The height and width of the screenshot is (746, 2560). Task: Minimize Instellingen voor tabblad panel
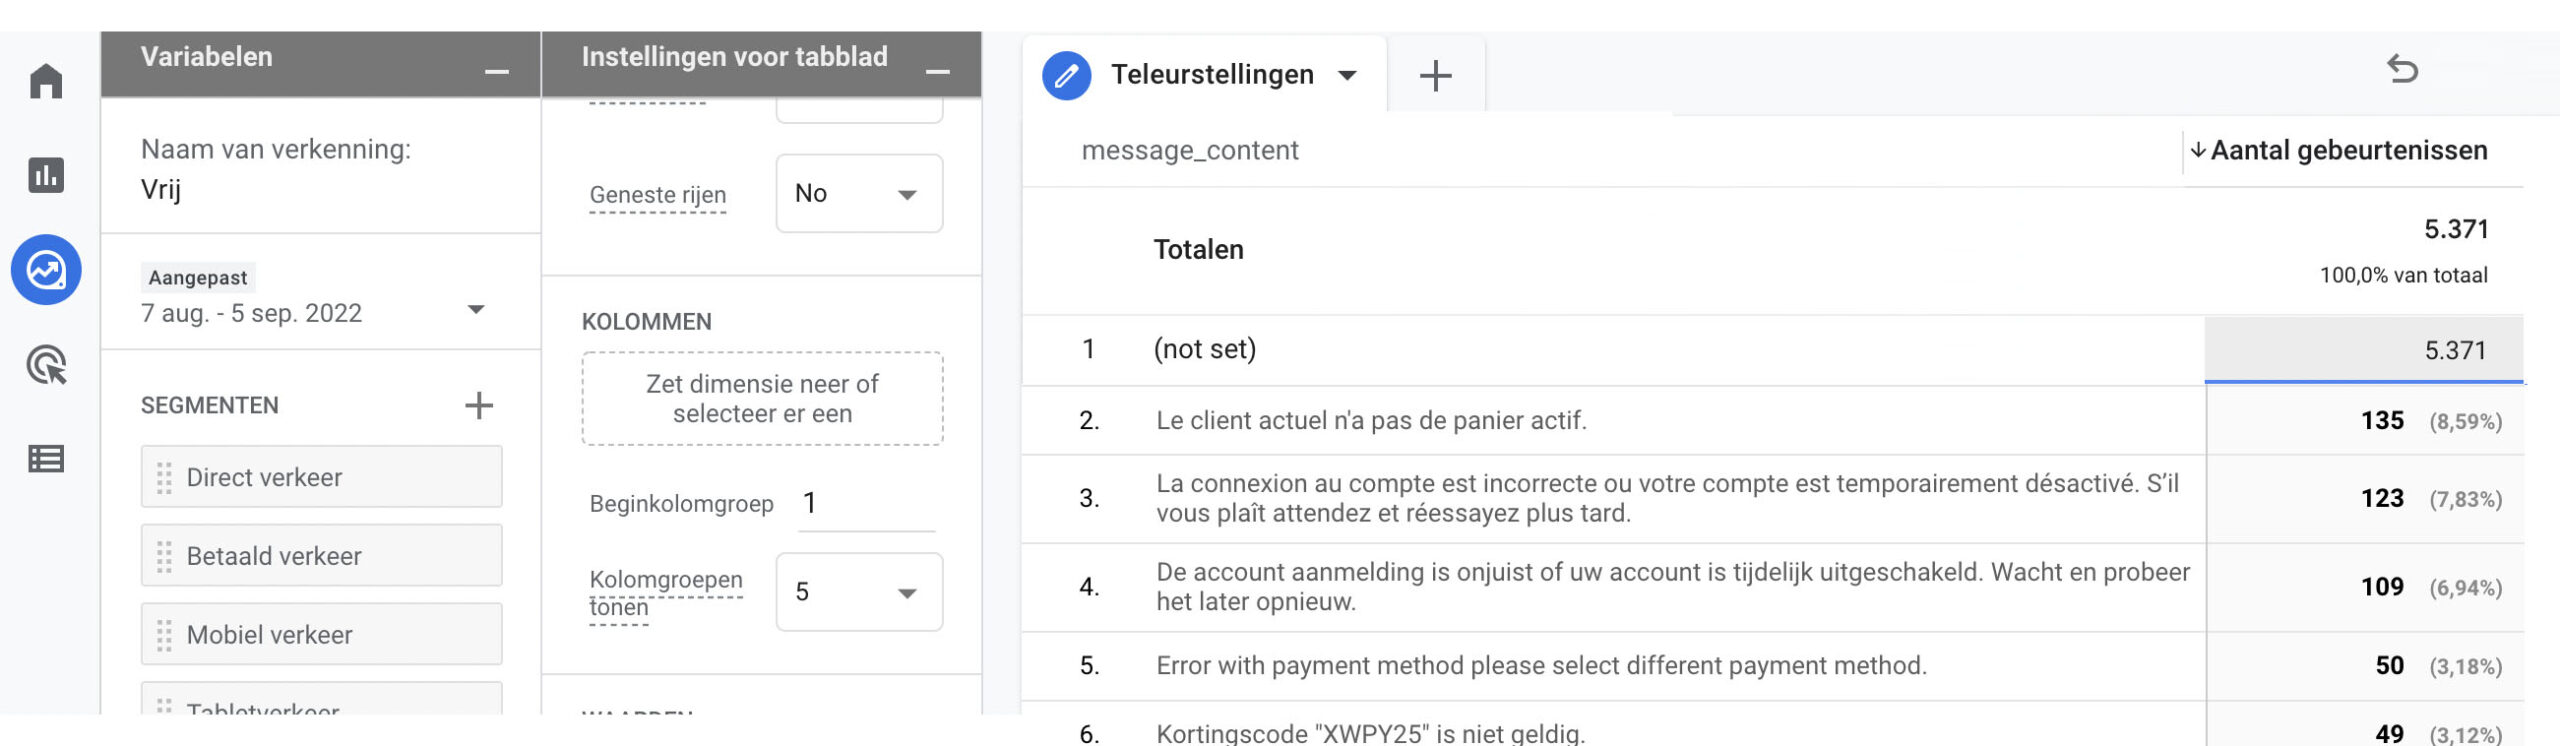coord(938,71)
